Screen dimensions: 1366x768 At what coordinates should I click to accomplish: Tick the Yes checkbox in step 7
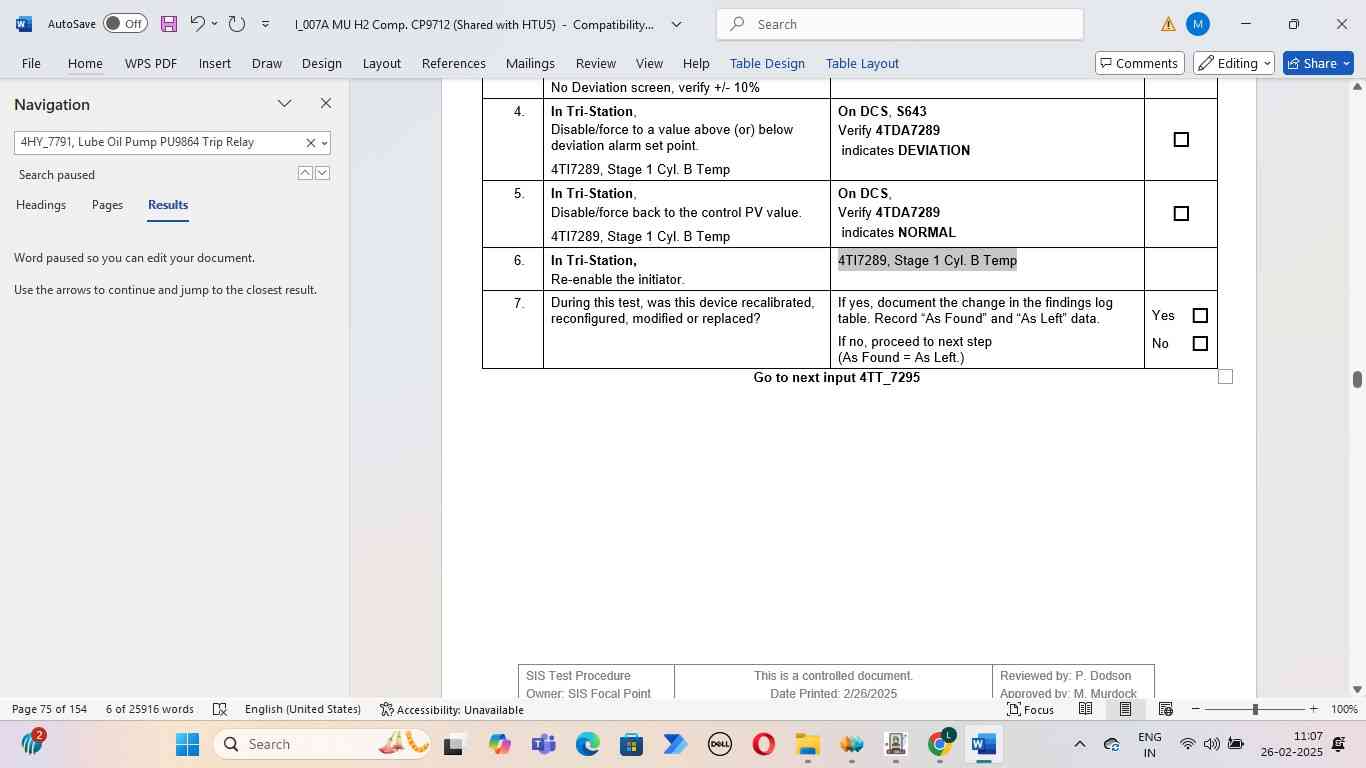1200,316
